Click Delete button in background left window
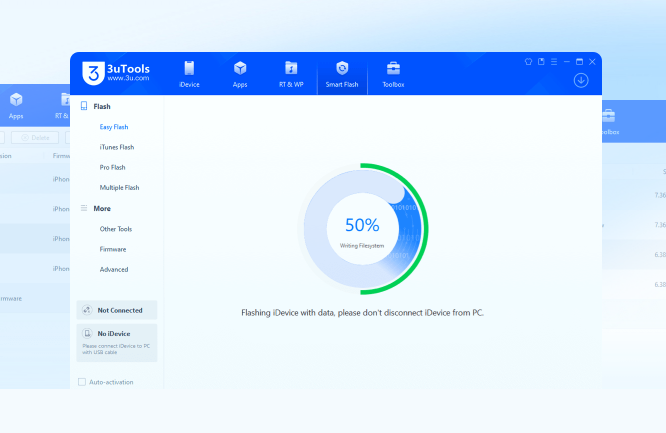 pos(35,138)
